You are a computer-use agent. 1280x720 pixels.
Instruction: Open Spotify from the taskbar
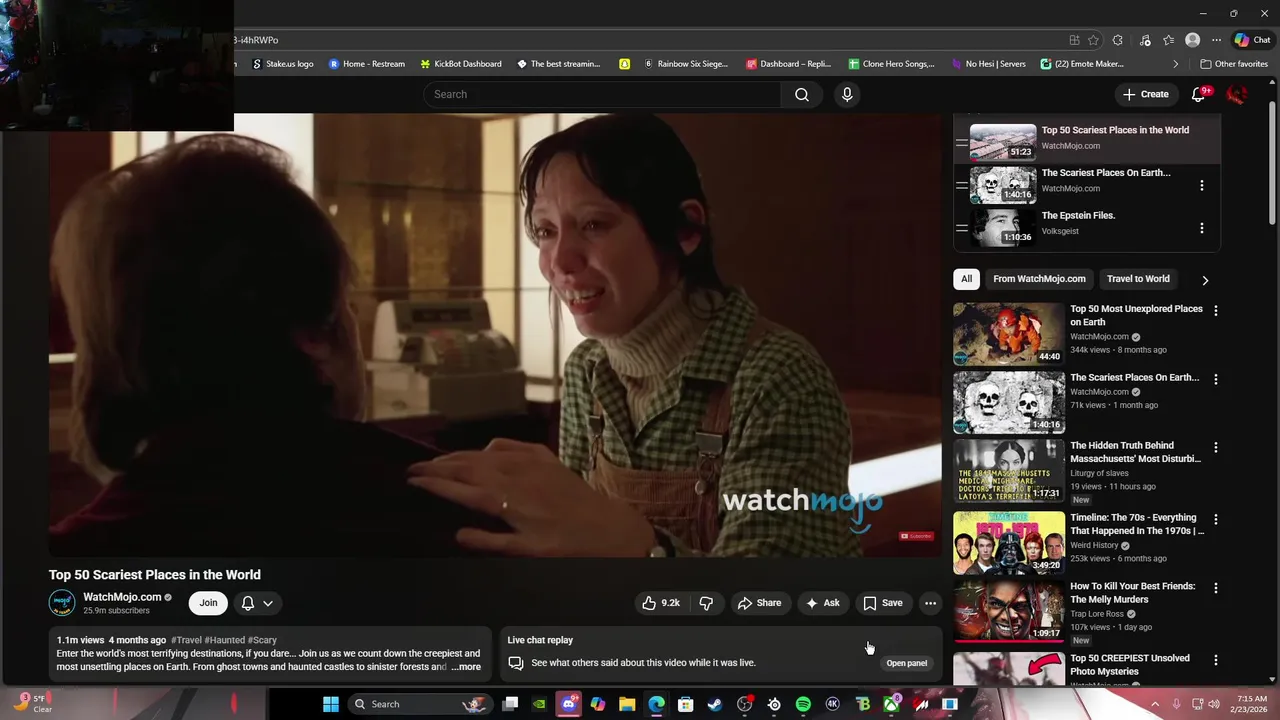click(803, 704)
